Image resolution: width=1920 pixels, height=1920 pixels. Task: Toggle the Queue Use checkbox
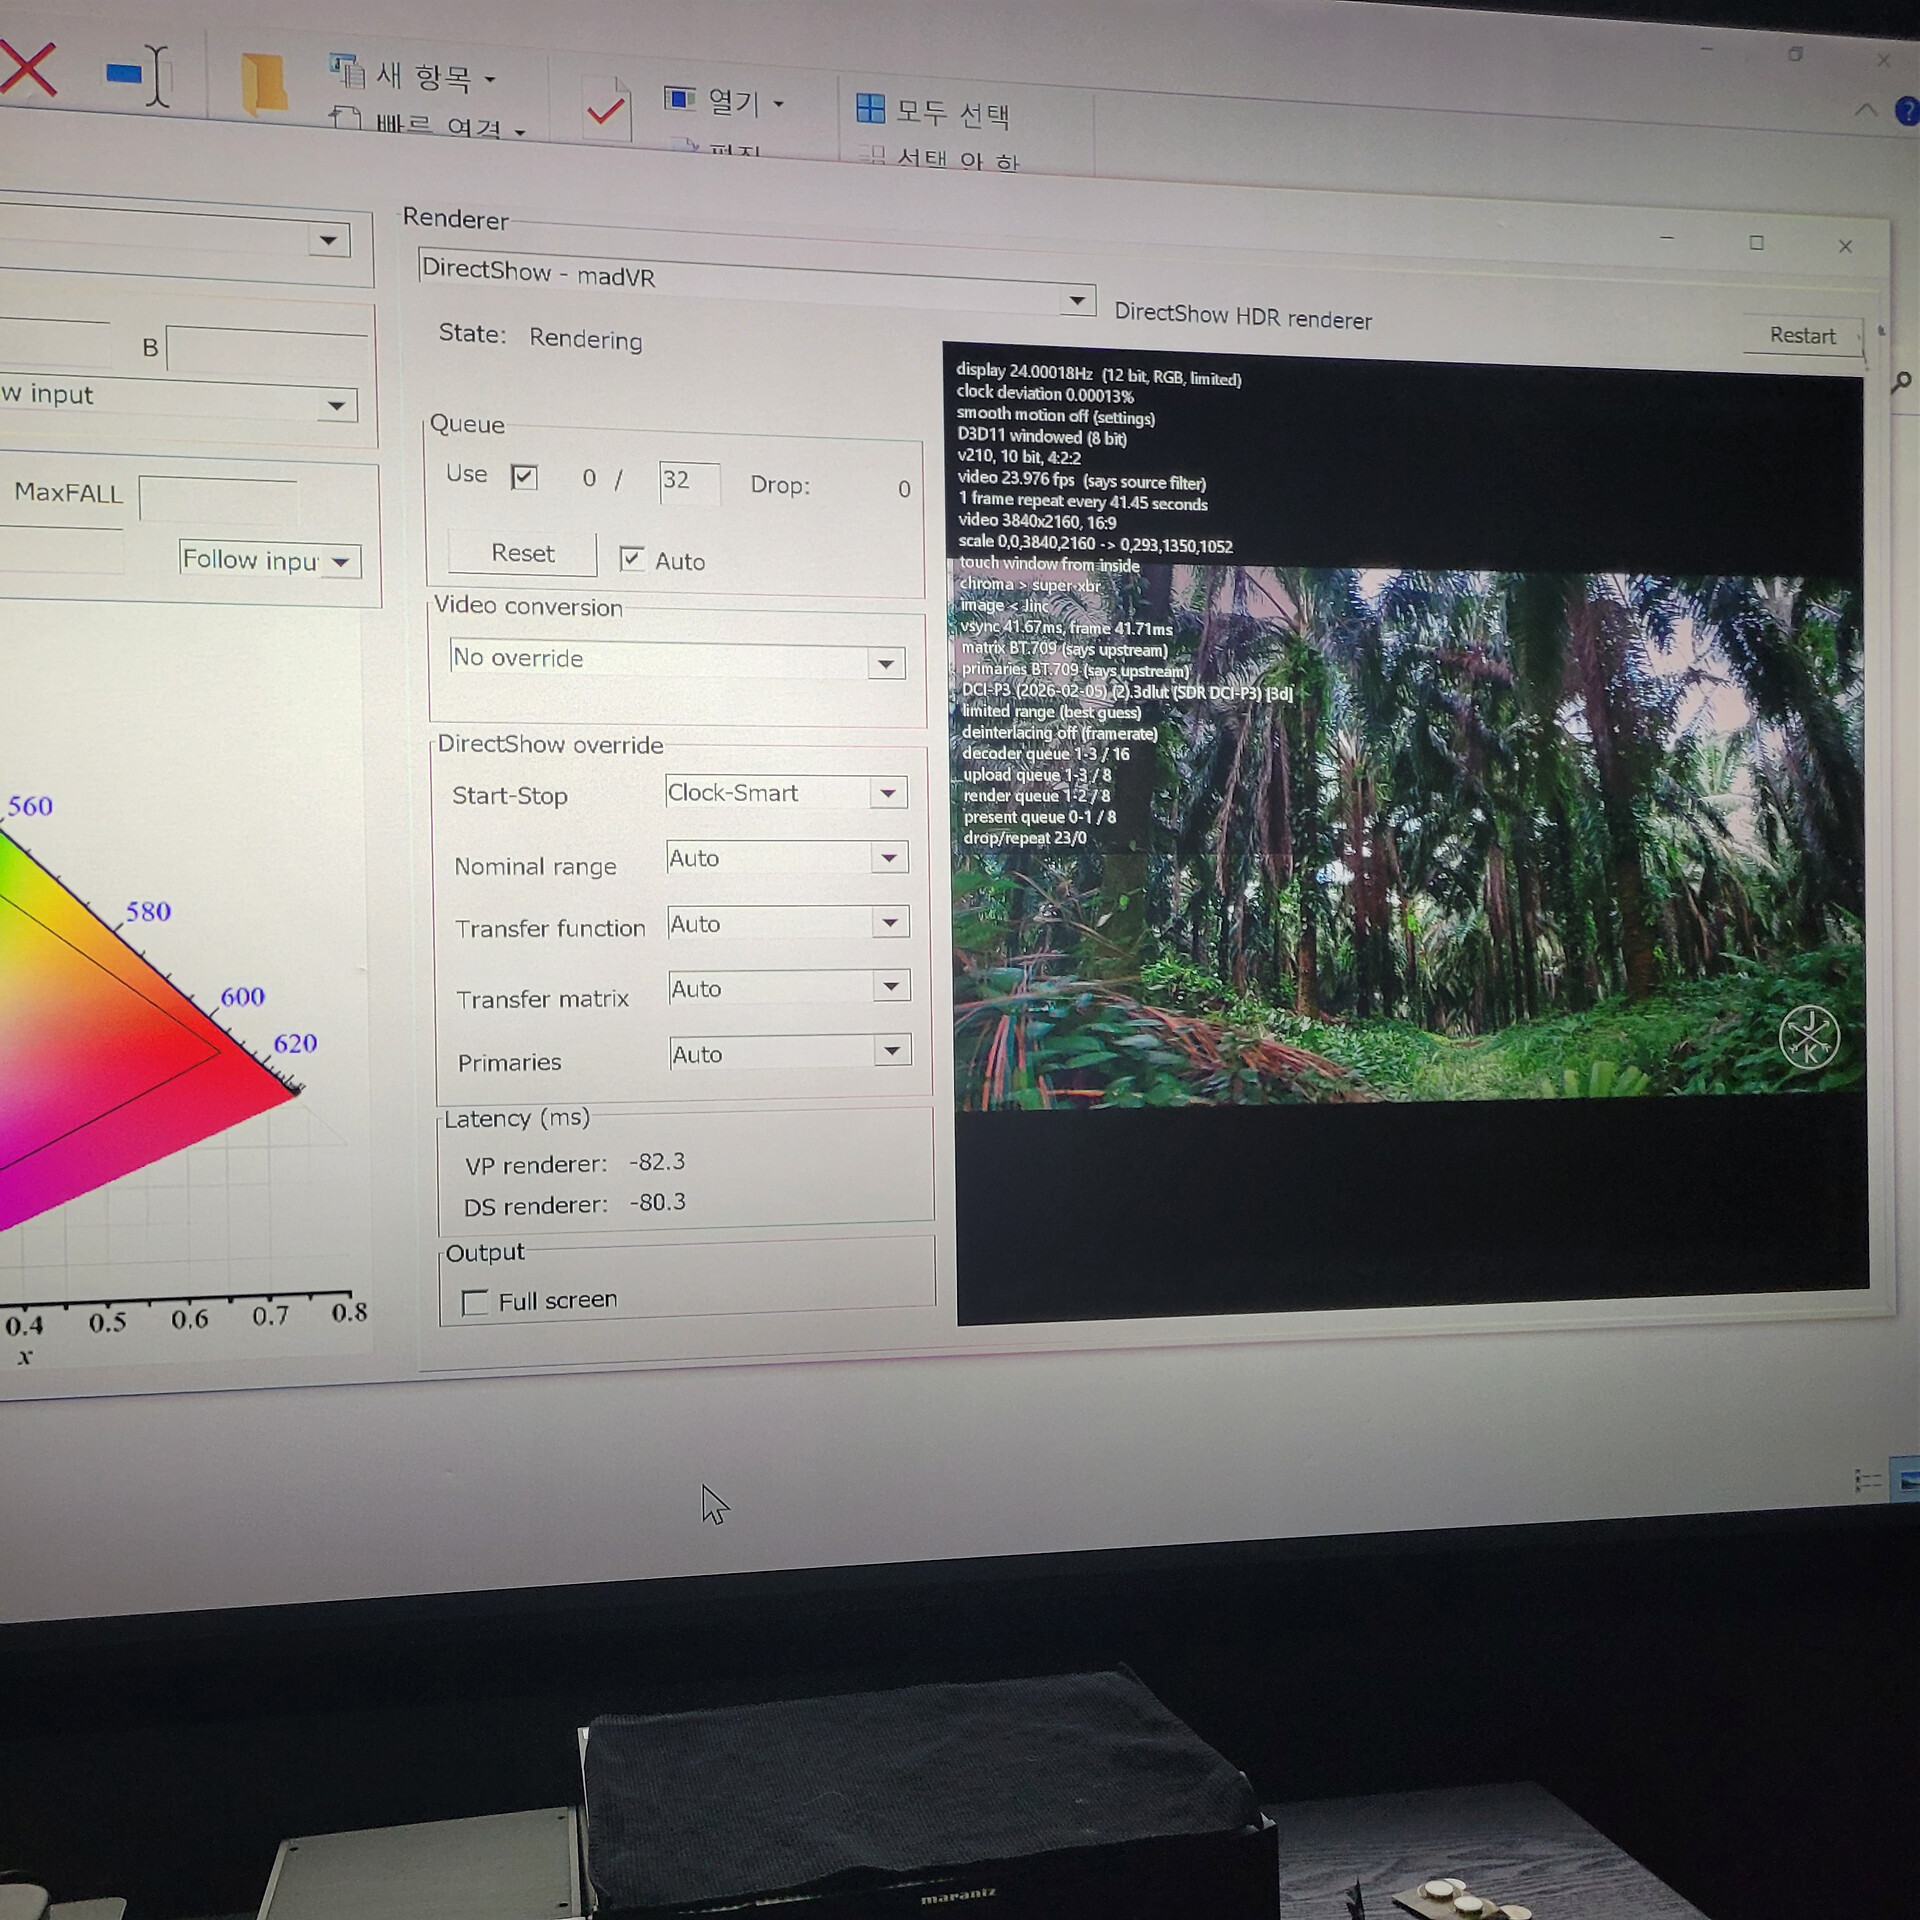click(524, 477)
